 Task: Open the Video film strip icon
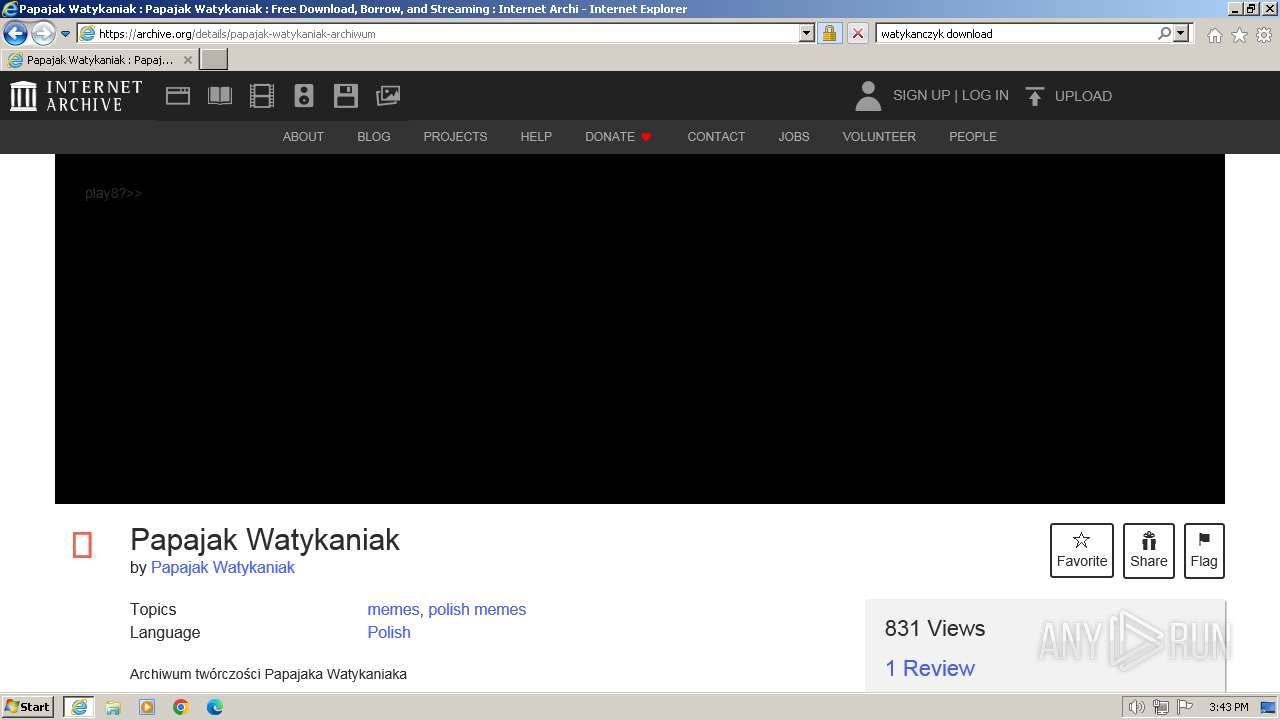(262, 96)
